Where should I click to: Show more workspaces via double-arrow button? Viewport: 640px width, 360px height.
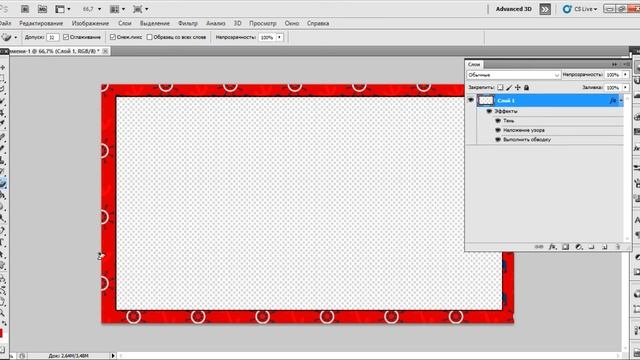point(545,9)
